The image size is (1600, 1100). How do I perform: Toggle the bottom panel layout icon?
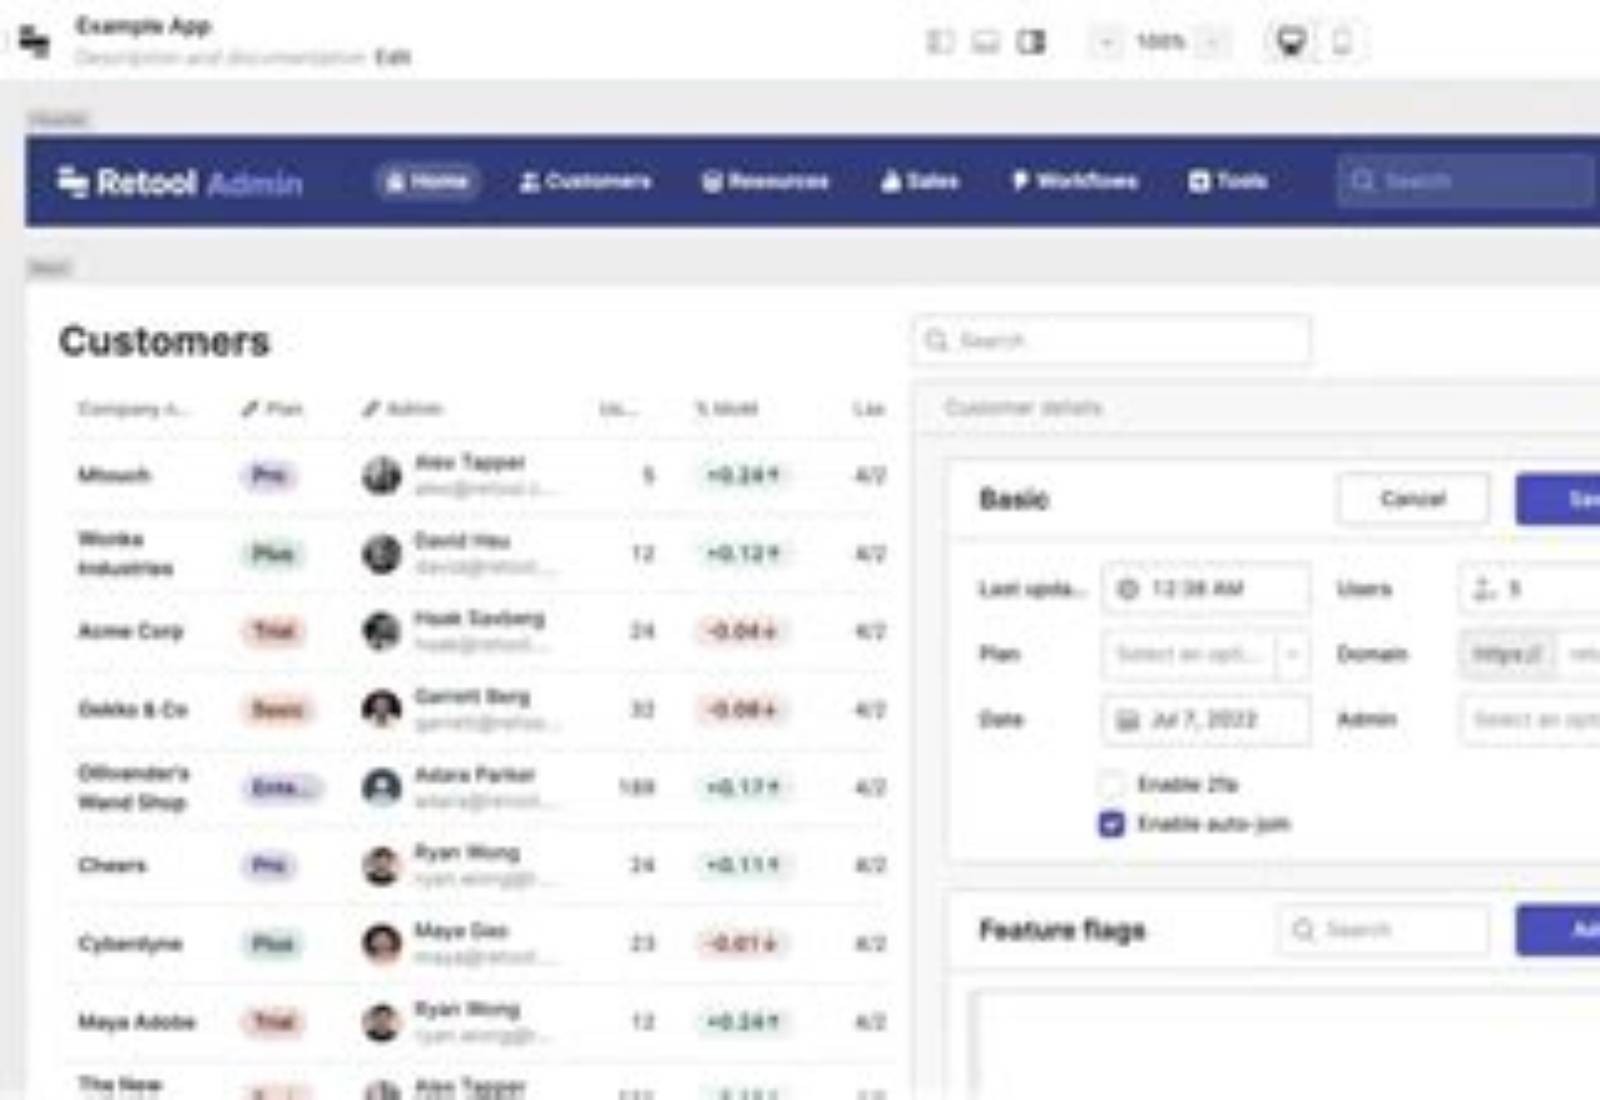pos(986,42)
